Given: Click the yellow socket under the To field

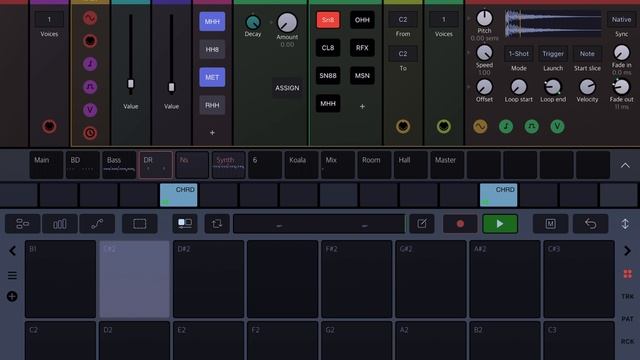Looking at the screenshot, I should pos(403,126).
